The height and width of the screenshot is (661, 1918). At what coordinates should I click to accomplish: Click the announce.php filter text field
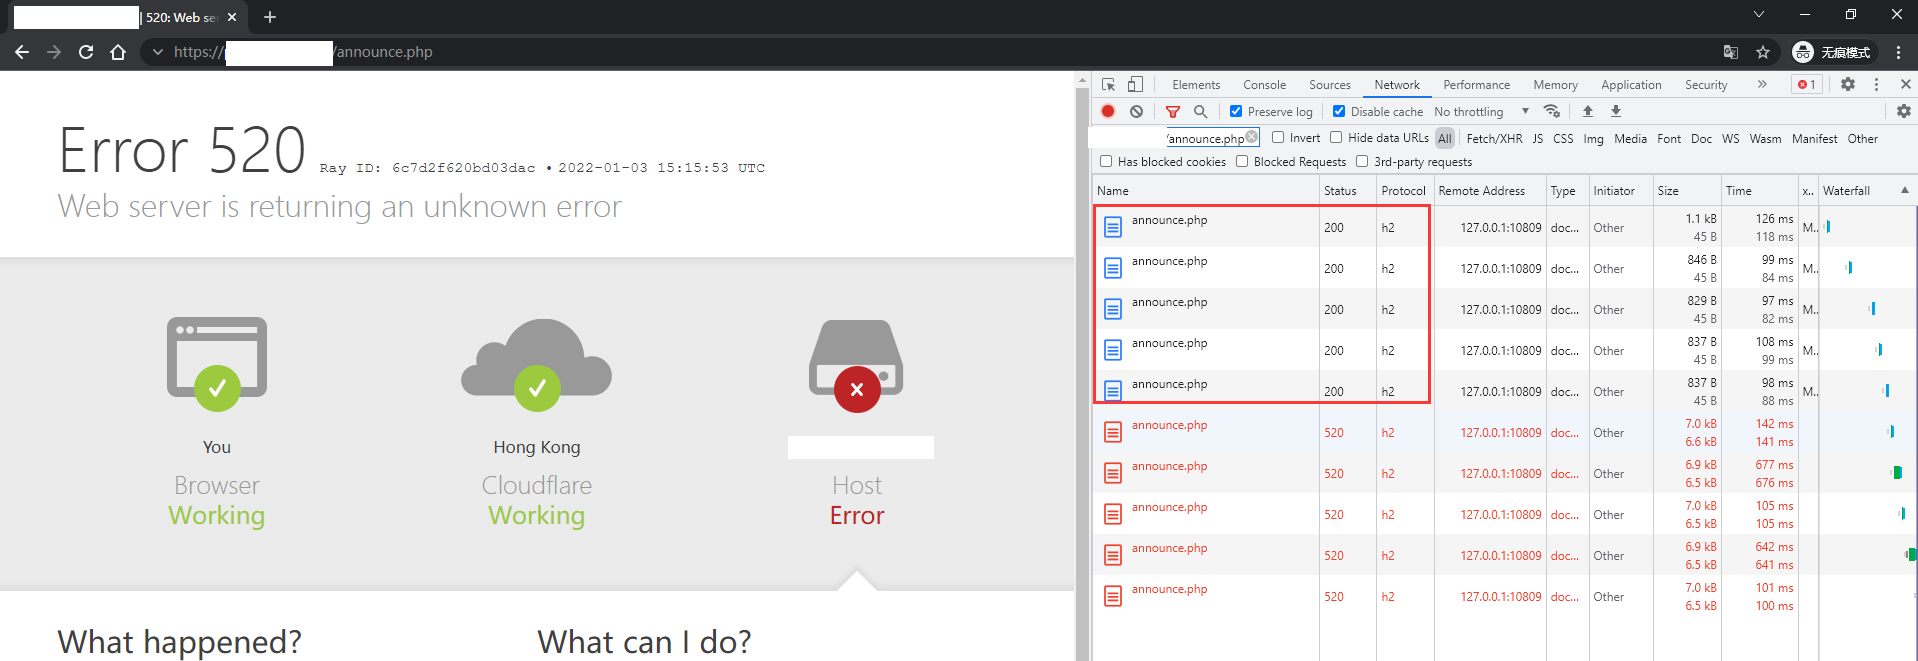click(1205, 139)
